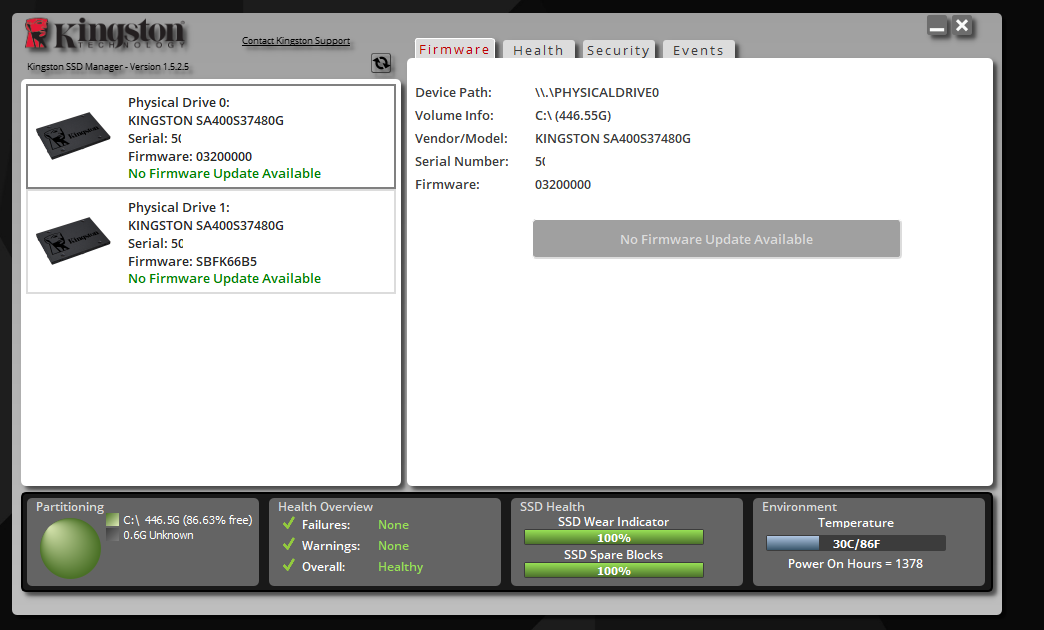Open the Health tab

[x=539, y=50]
